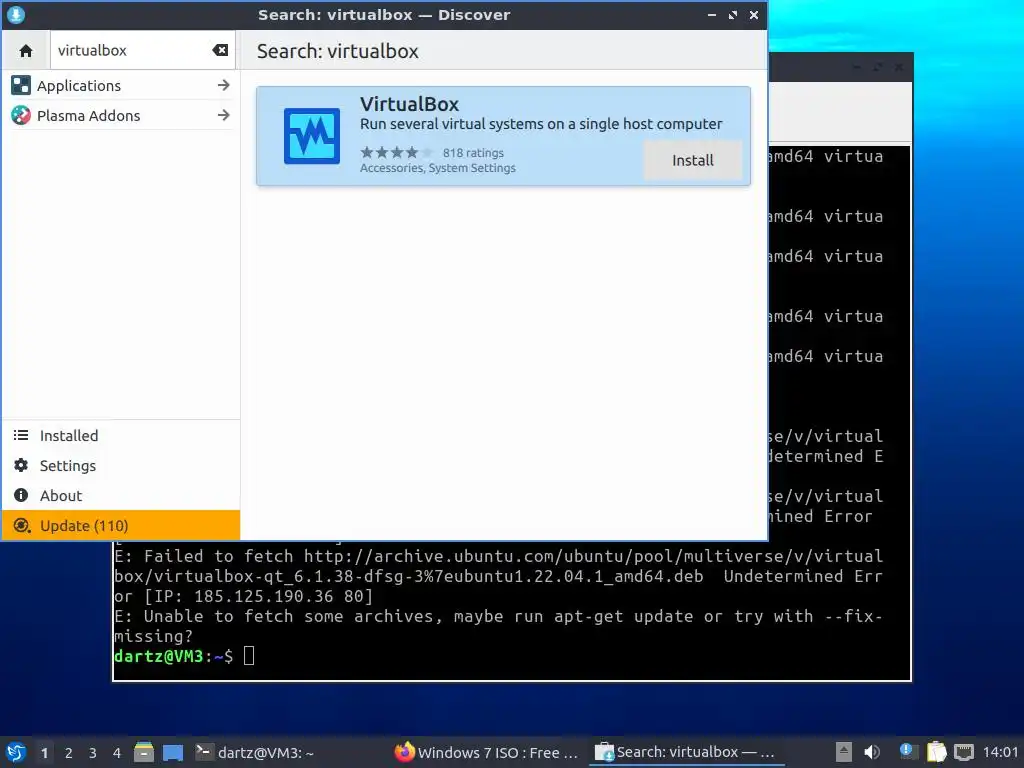Viewport: 1024px width, 768px height.
Task: Click the 14:01 clock
Action: tap(1000, 752)
